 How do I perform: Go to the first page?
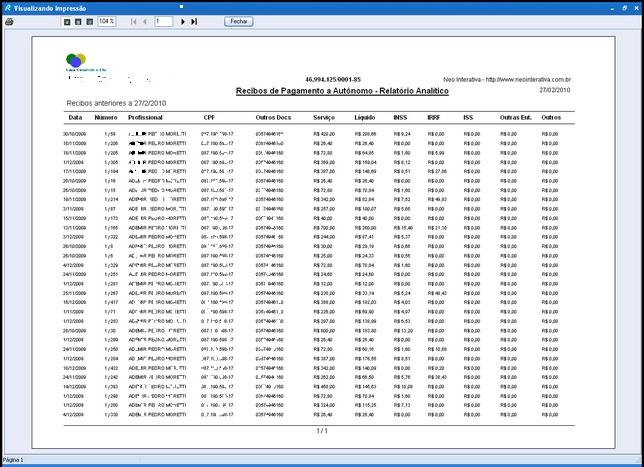pyautogui.click(x=133, y=22)
